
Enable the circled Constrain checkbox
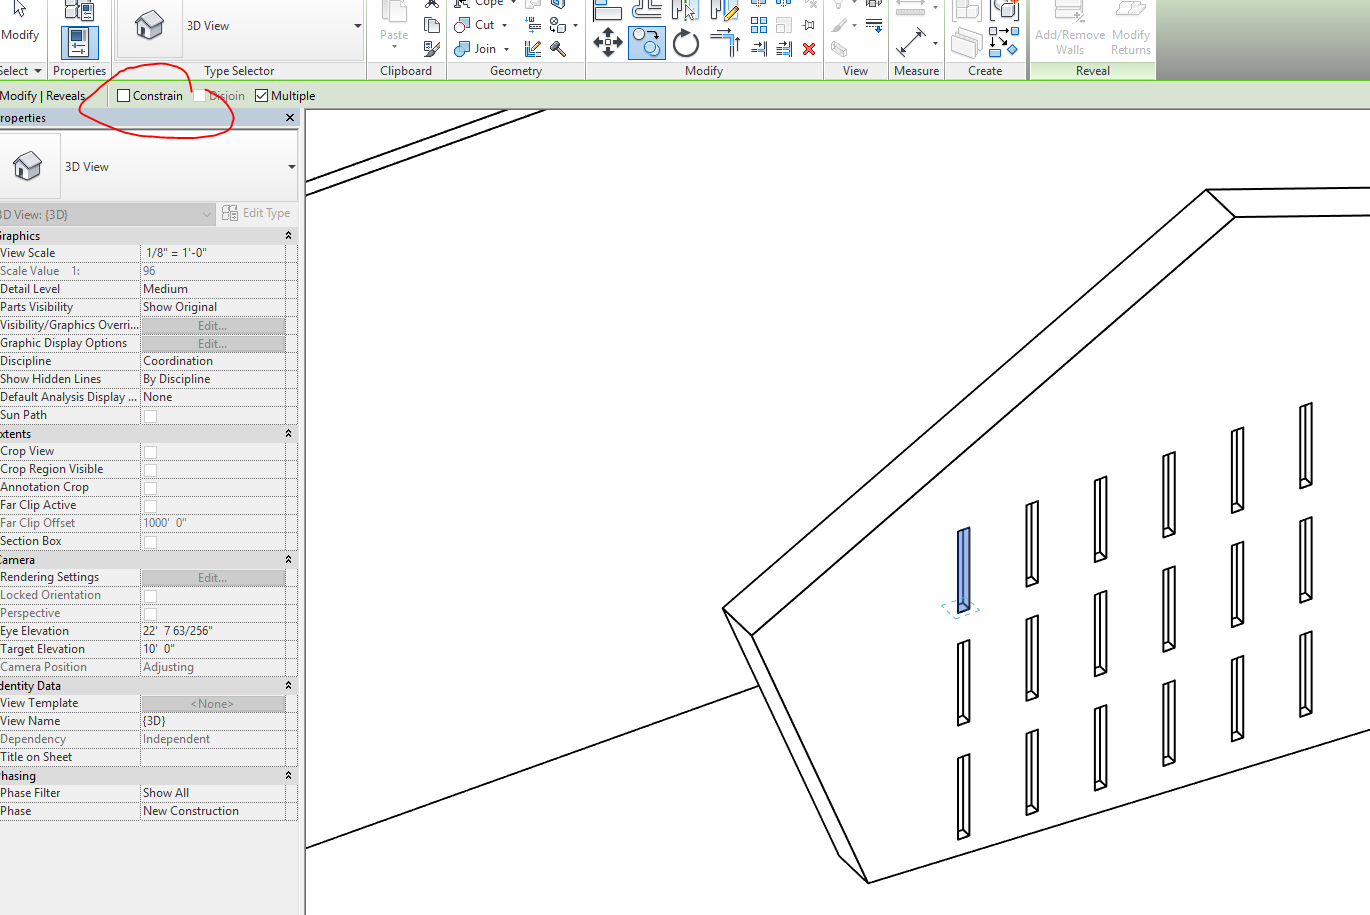coord(122,95)
